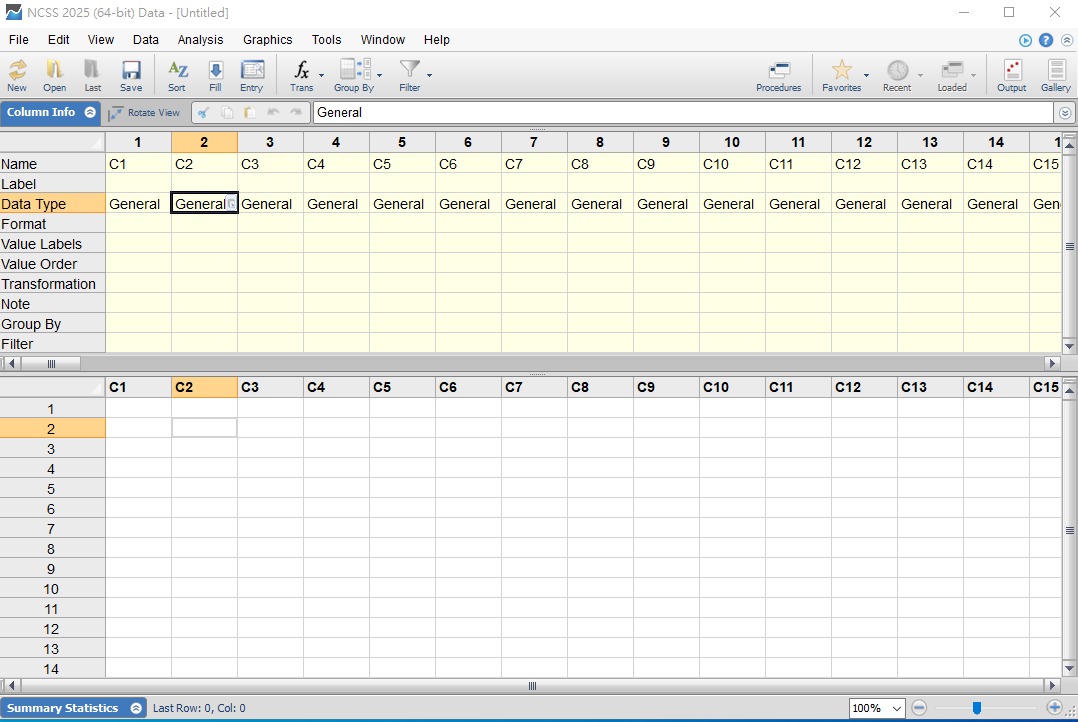Click the New dataset toolbar icon
Viewport: 1078px width, 722px height.
(x=17, y=75)
